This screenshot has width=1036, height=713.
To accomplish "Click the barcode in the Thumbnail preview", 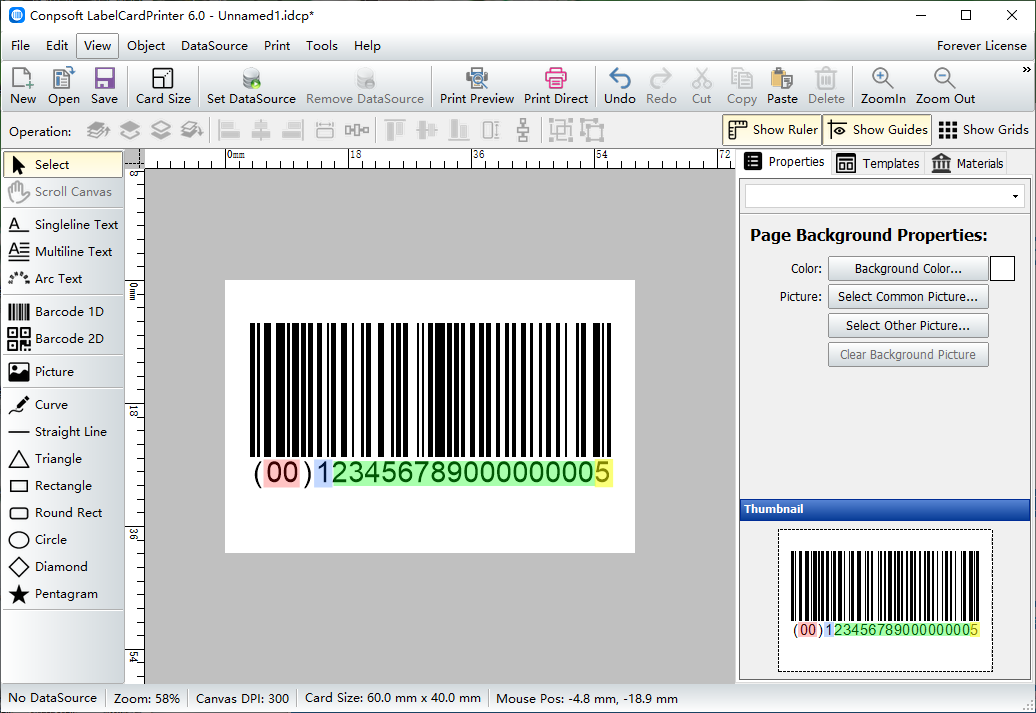I will click(x=885, y=594).
